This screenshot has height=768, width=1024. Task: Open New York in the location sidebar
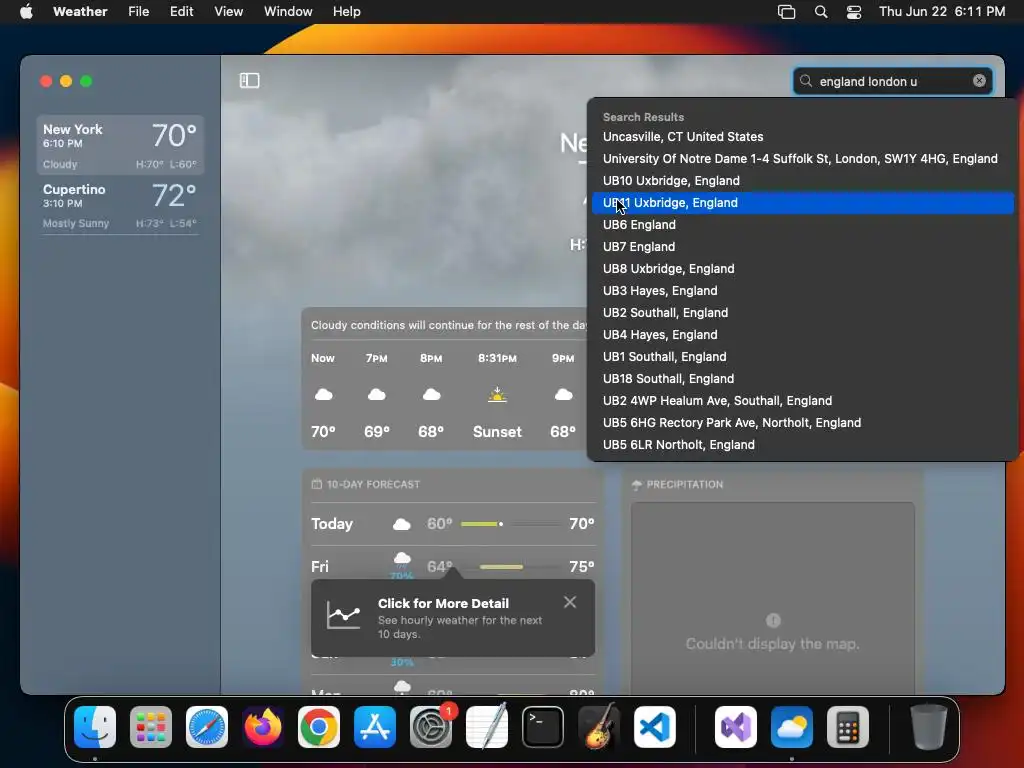[x=120, y=145]
